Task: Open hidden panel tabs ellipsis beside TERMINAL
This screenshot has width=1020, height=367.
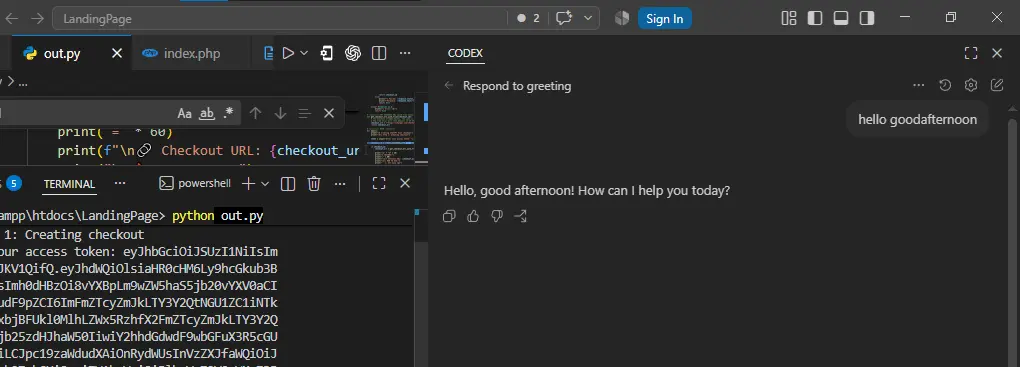Action: pyautogui.click(x=120, y=184)
